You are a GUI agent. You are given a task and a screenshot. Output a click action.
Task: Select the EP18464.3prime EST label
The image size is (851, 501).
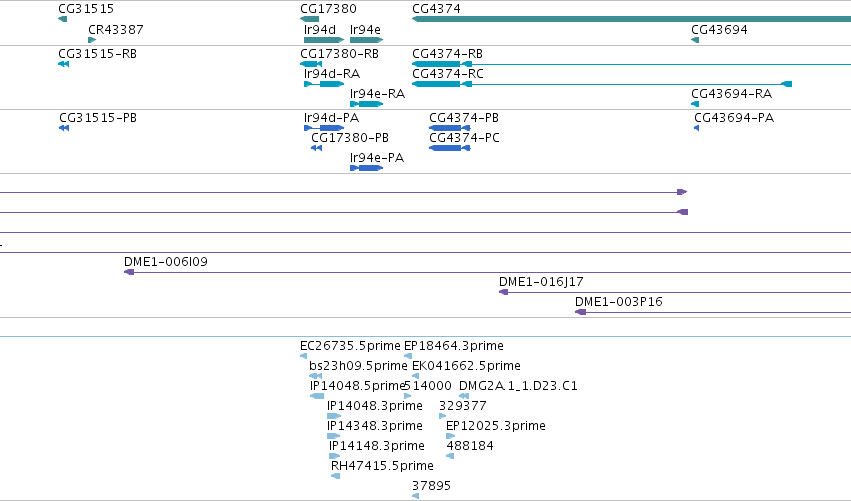(x=454, y=346)
